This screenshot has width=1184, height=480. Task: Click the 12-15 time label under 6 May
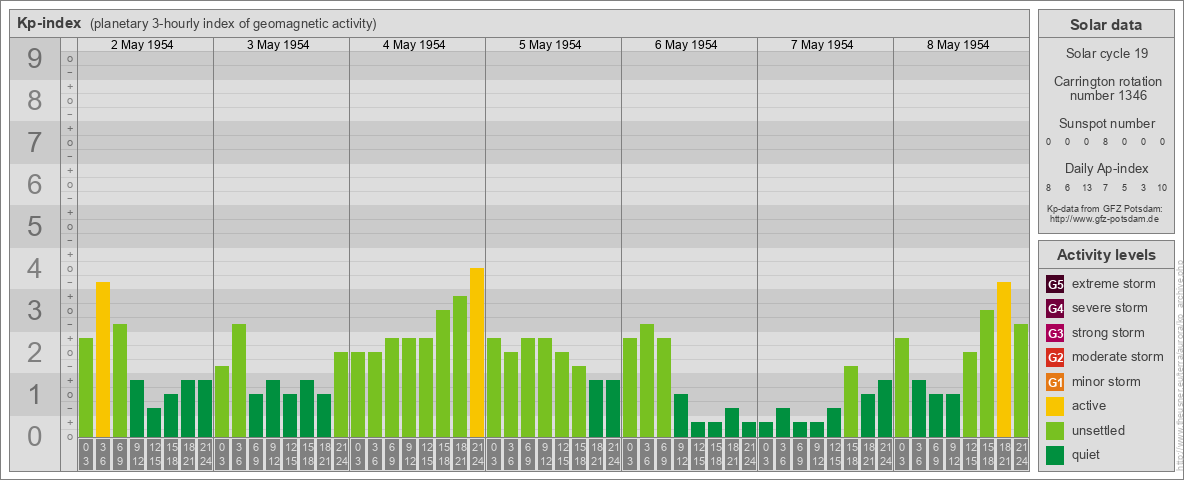click(x=698, y=454)
